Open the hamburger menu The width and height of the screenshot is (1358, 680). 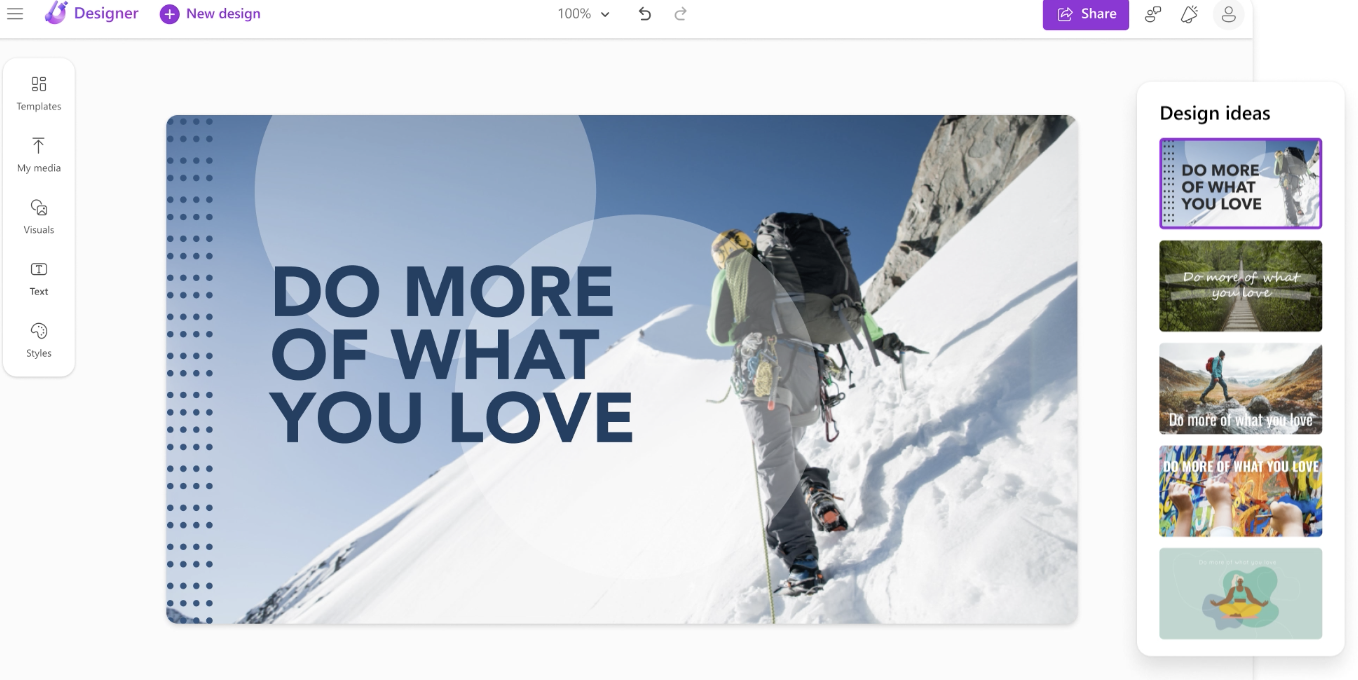point(15,14)
